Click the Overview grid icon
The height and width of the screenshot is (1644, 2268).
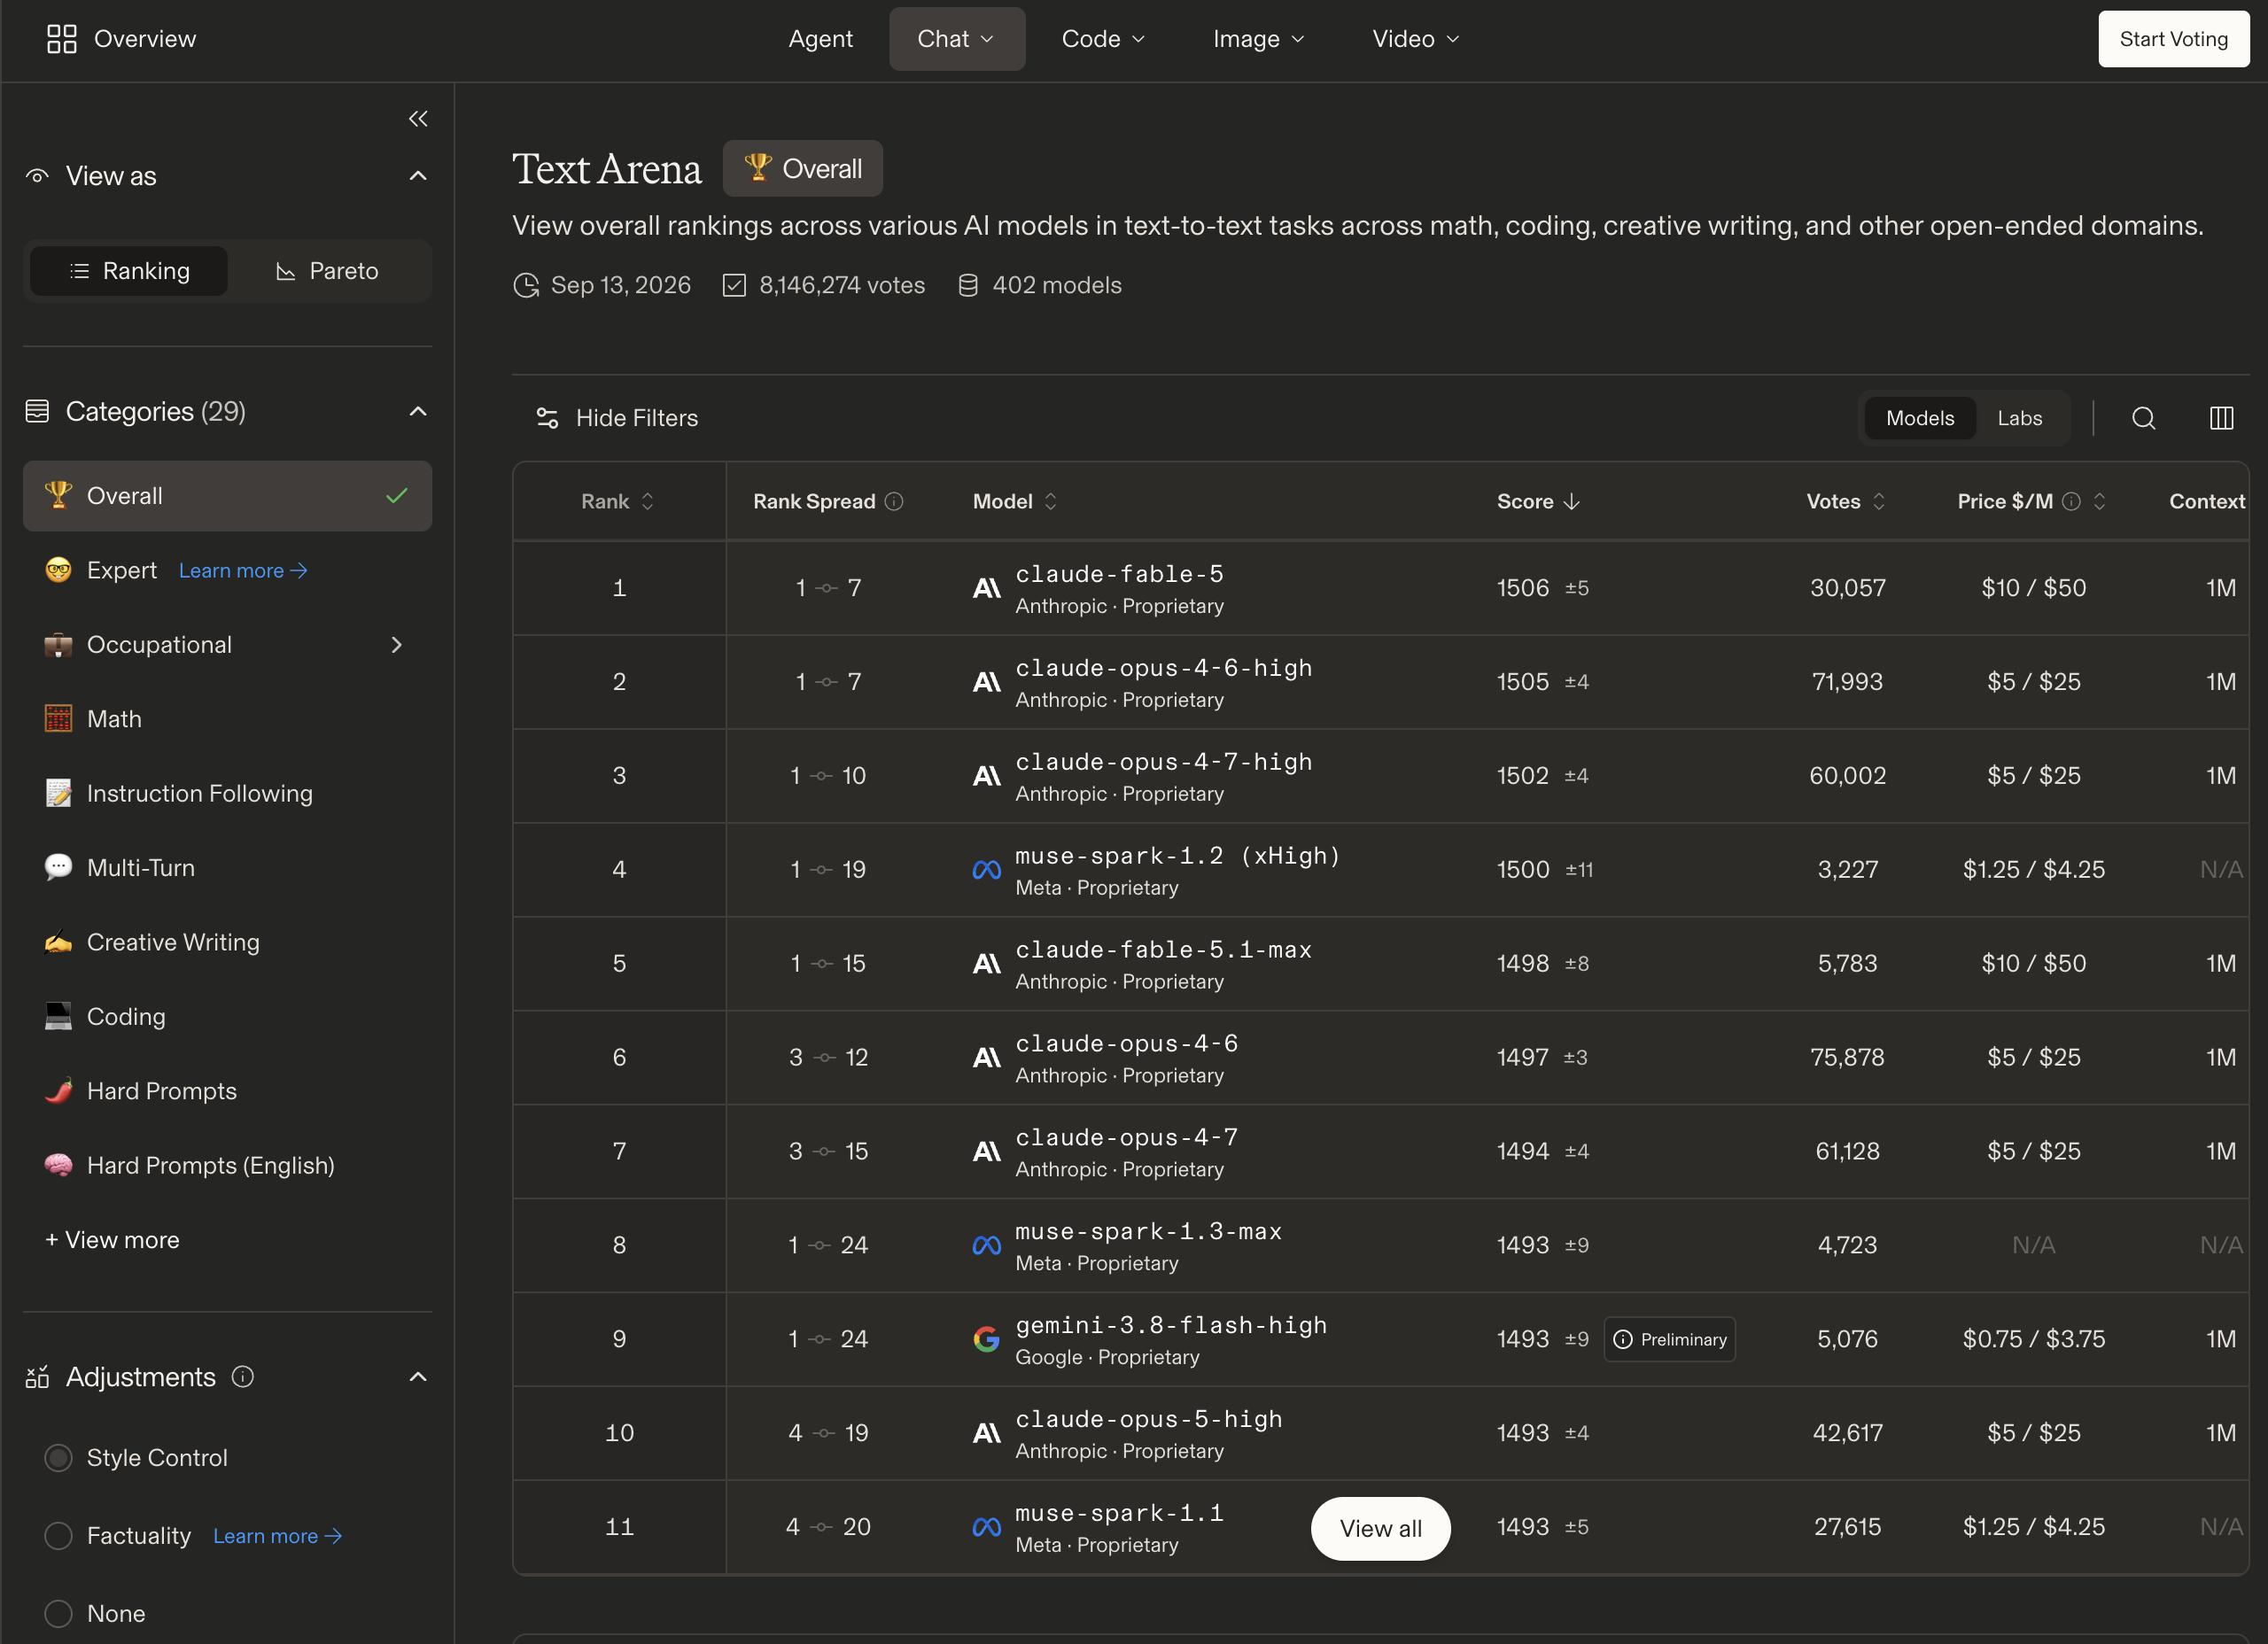click(x=62, y=39)
